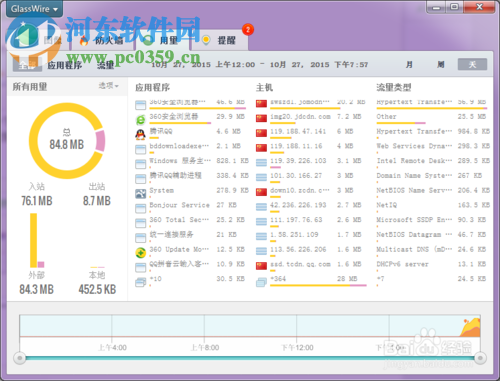500x381 pixels.
Task: Click the right timeline range slider handle
Action: pyautogui.click(x=480, y=358)
